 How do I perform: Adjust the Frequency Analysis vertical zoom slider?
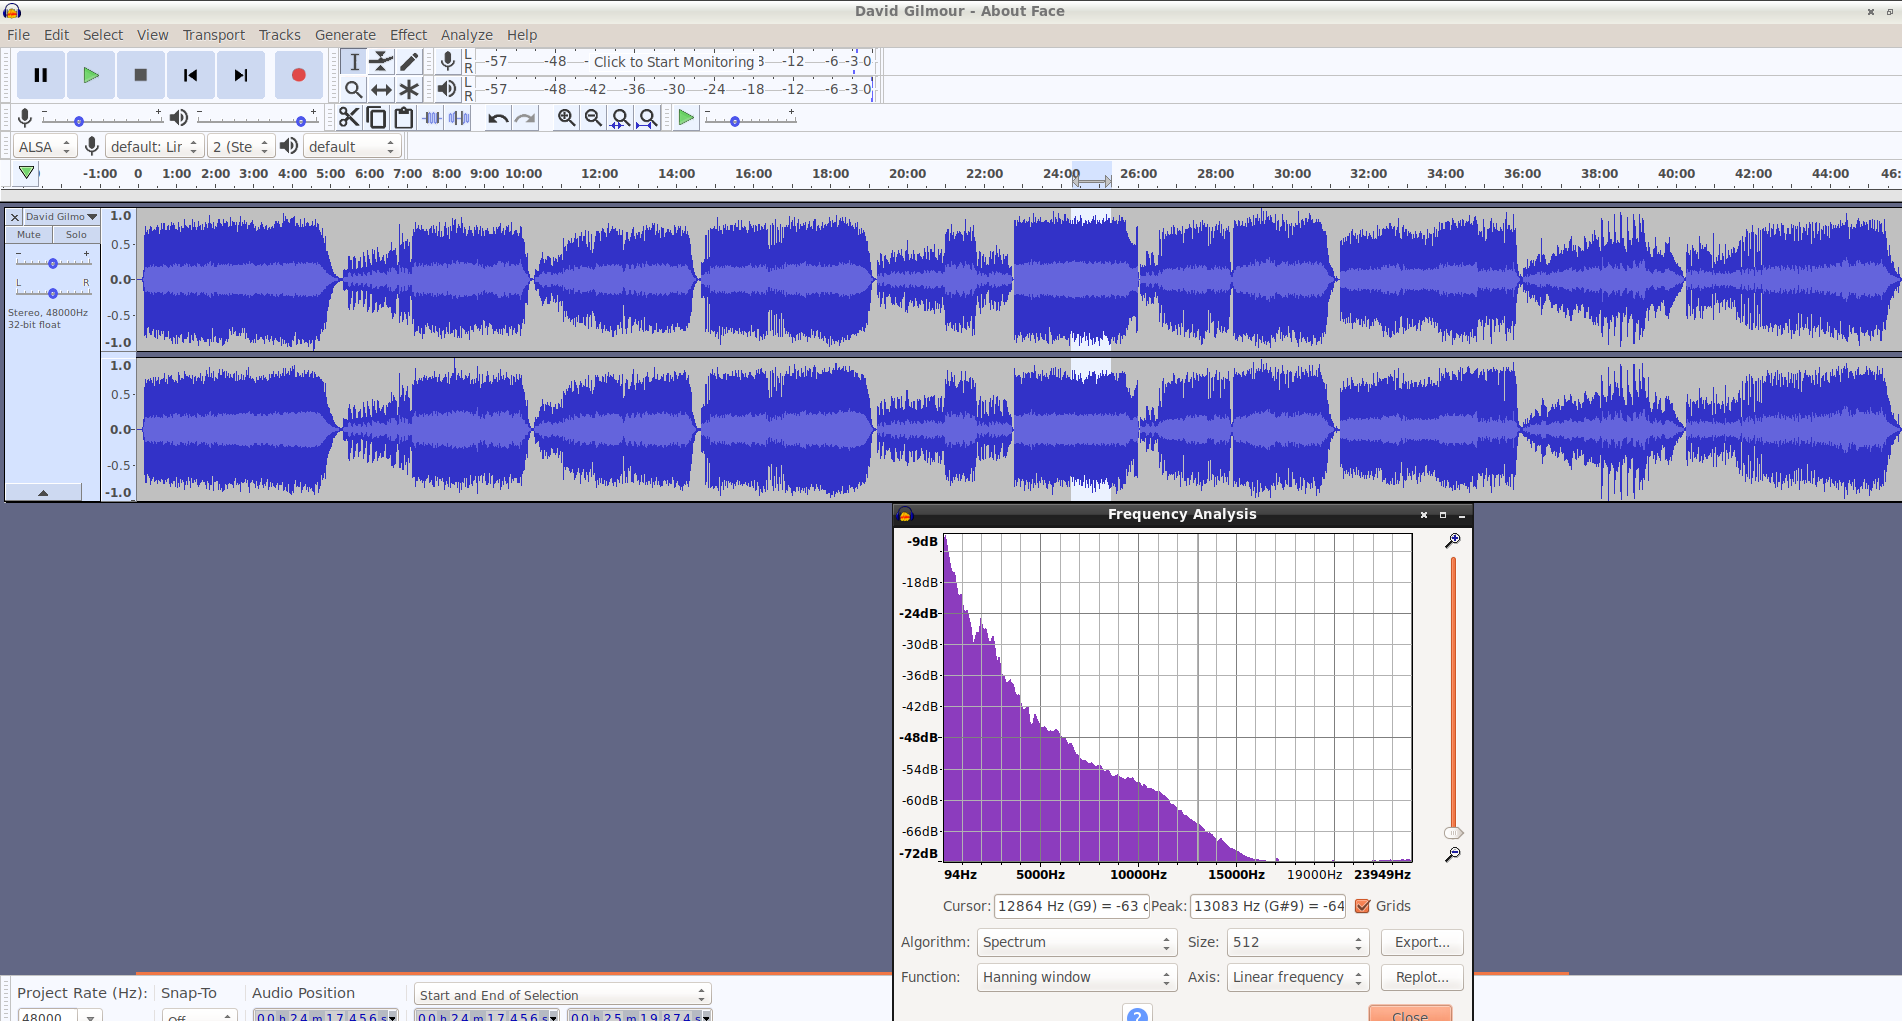(x=1453, y=832)
